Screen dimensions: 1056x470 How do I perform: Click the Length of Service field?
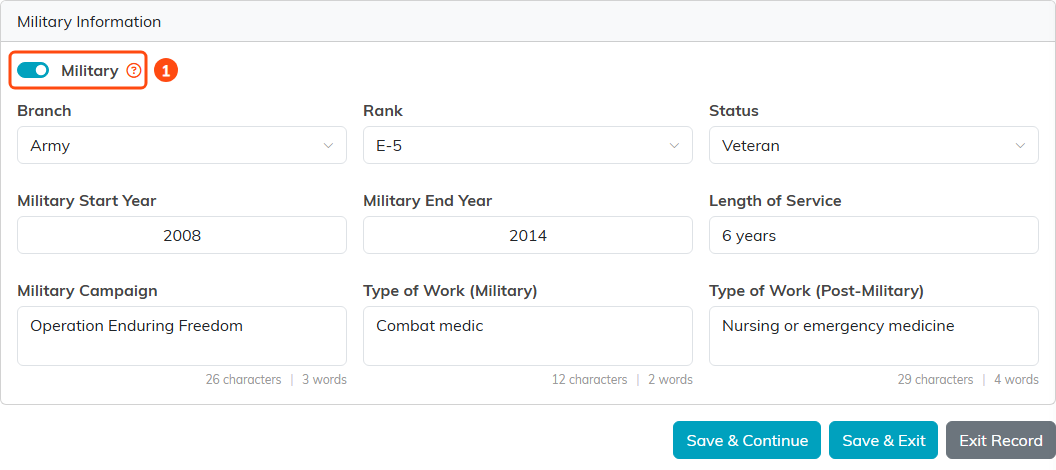tap(873, 235)
